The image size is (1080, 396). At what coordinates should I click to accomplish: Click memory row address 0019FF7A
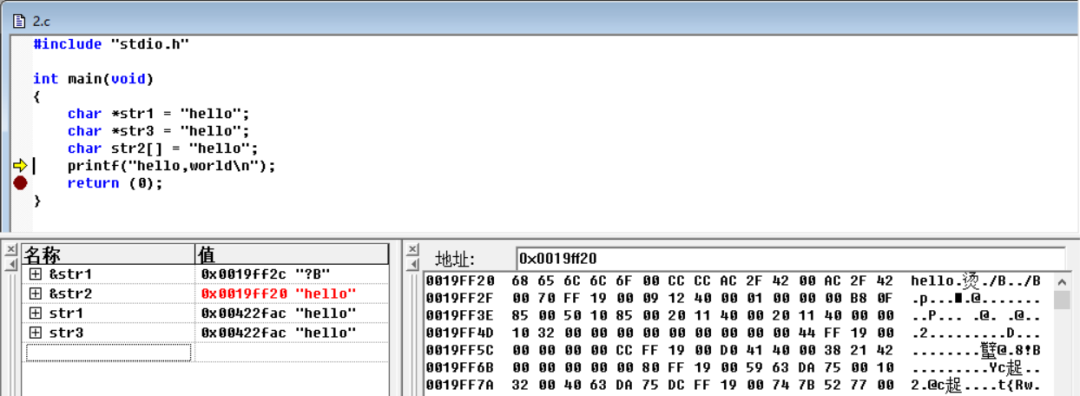click(x=460, y=386)
